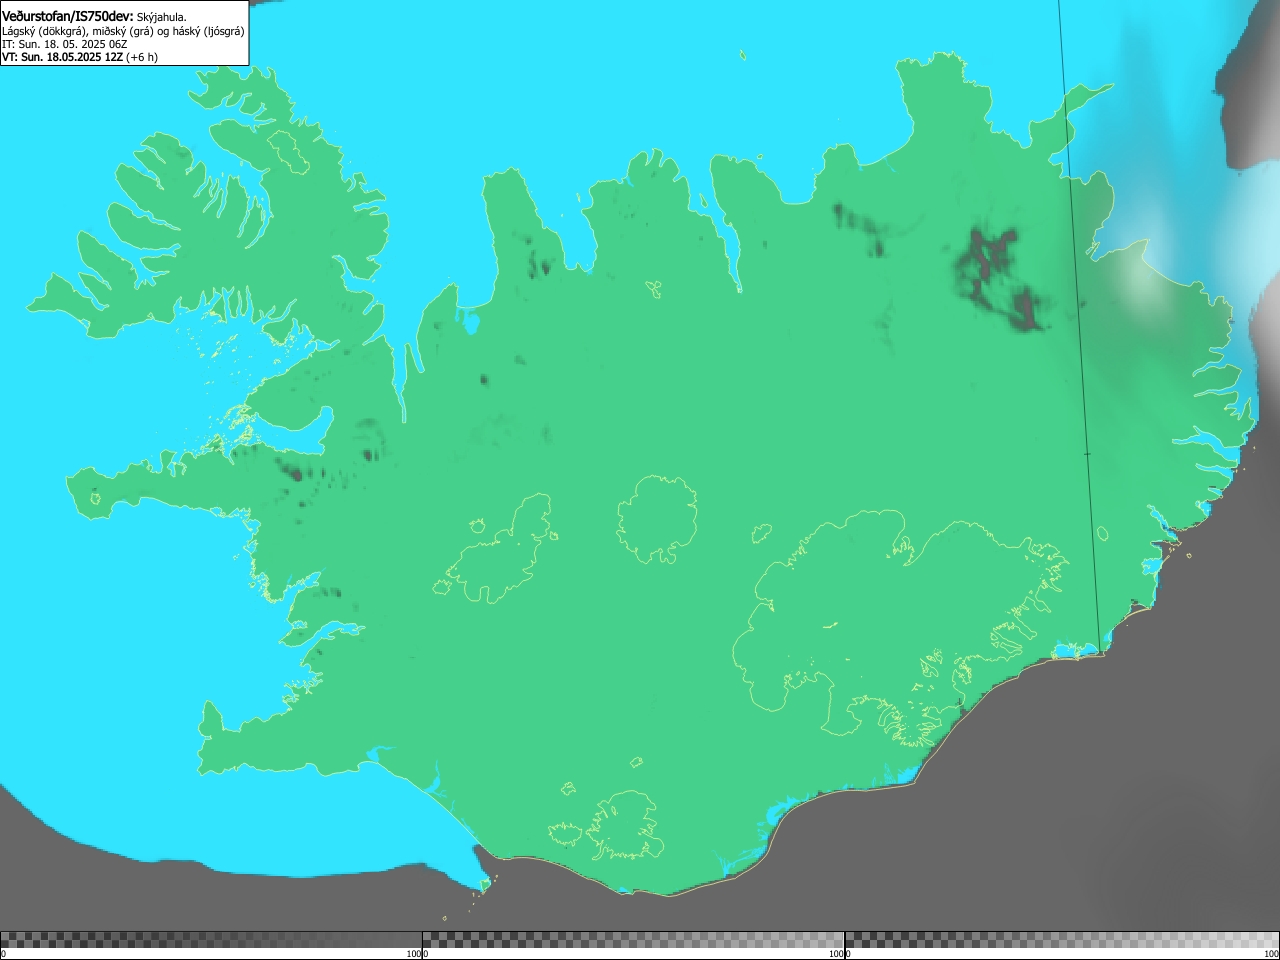This screenshot has width=1280, height=960.
Task: Click the 100 label of the darkest bar
Action: pos(413,954)
